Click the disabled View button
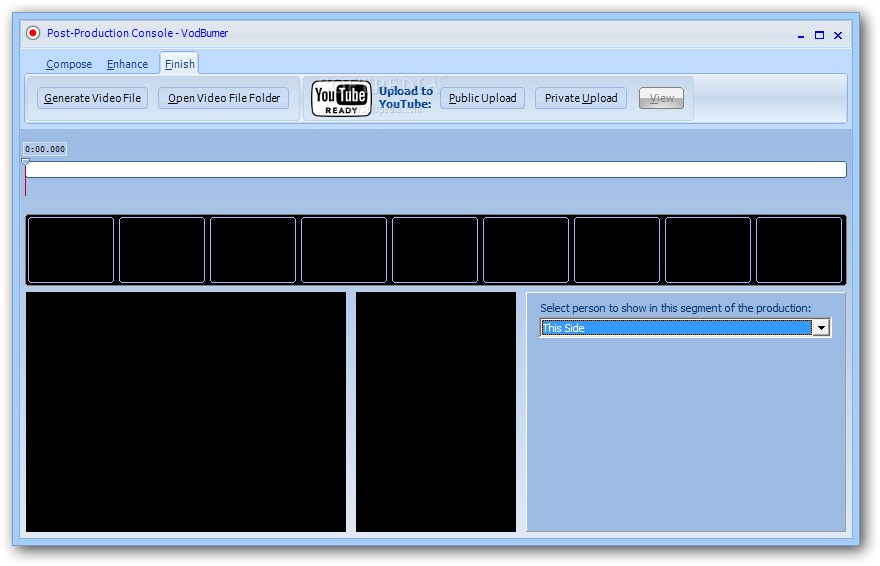The image size is (880, 566). [x=661, y=98]
